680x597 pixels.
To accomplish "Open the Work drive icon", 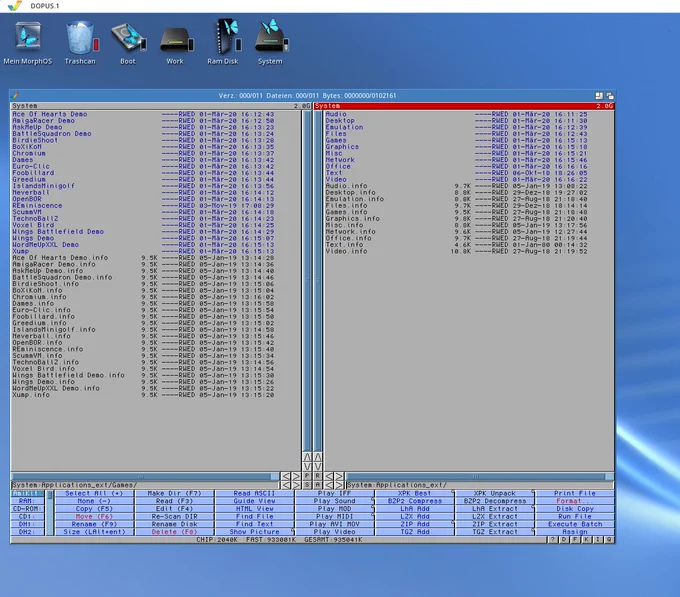I will [x=176, y=42].
